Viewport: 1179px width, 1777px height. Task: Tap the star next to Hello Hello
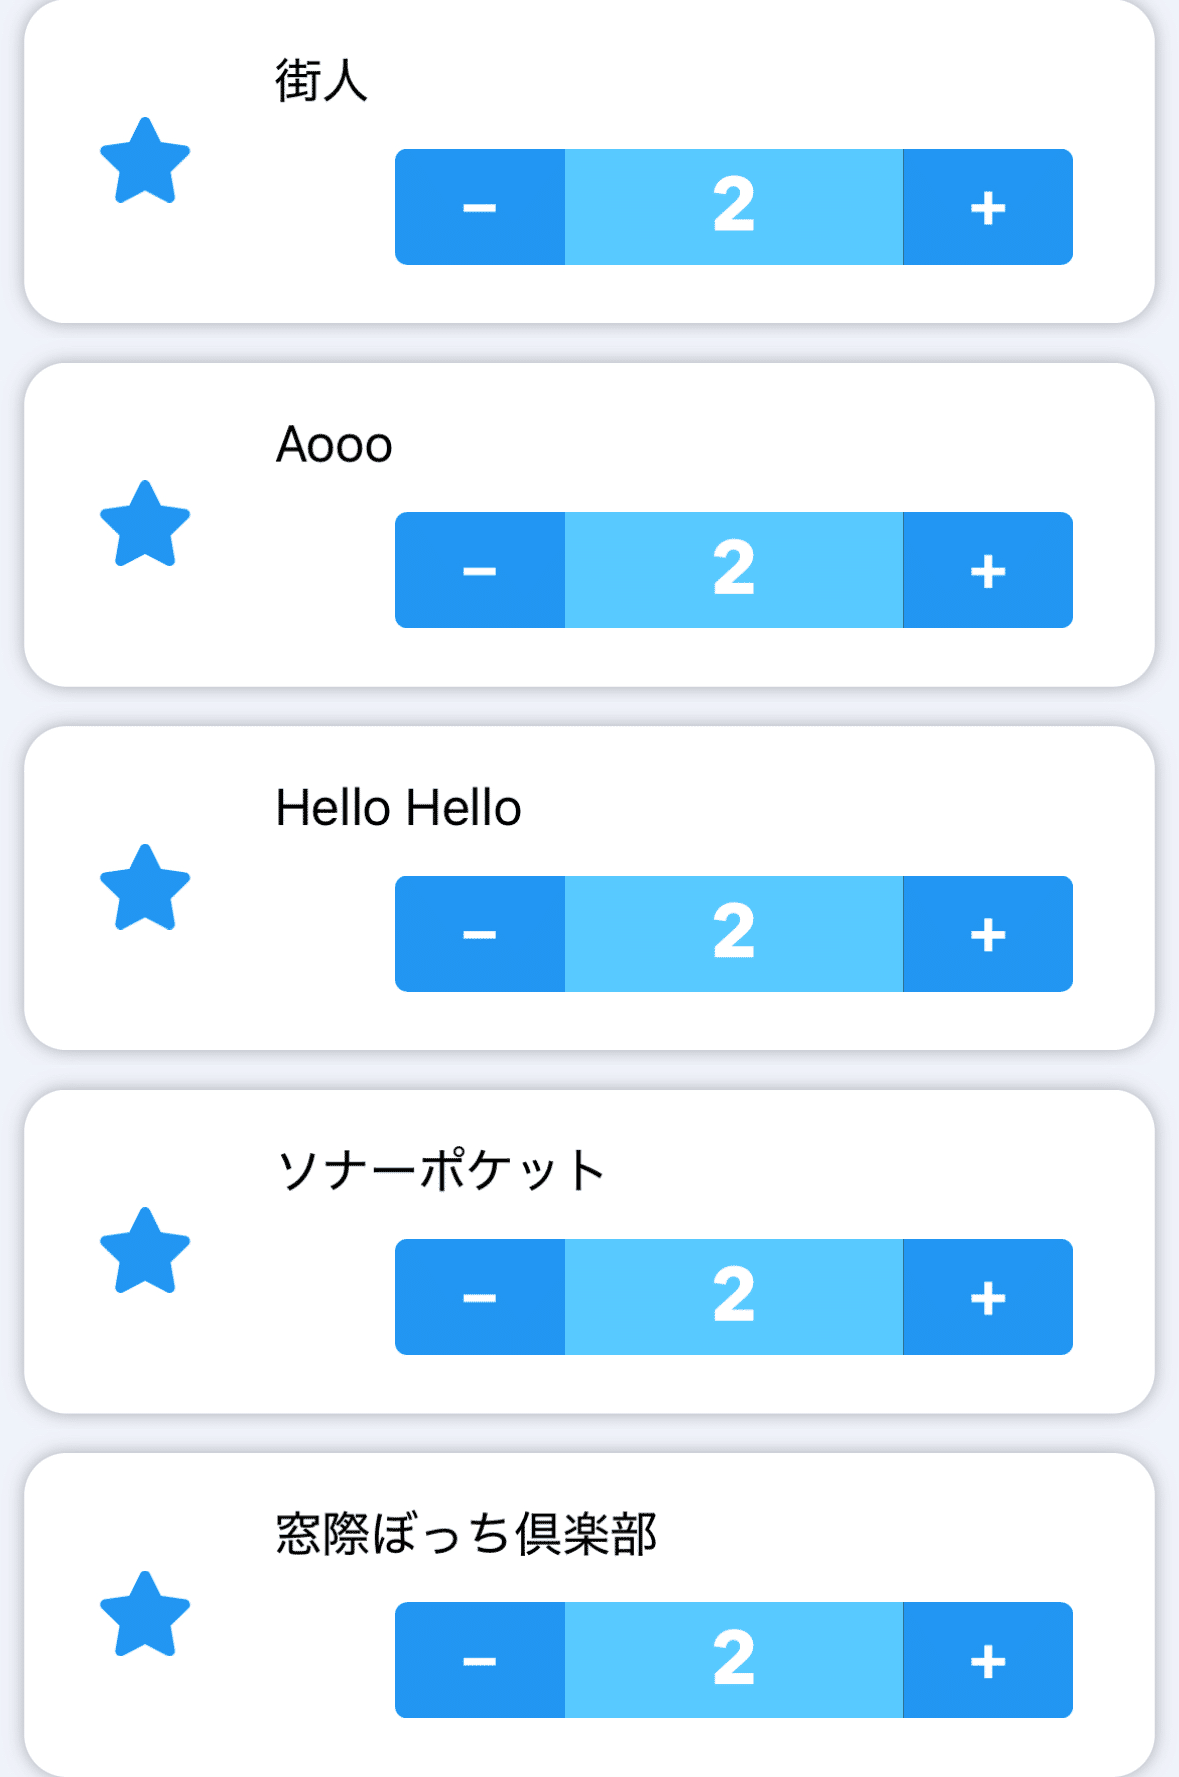tap(145, 889)
